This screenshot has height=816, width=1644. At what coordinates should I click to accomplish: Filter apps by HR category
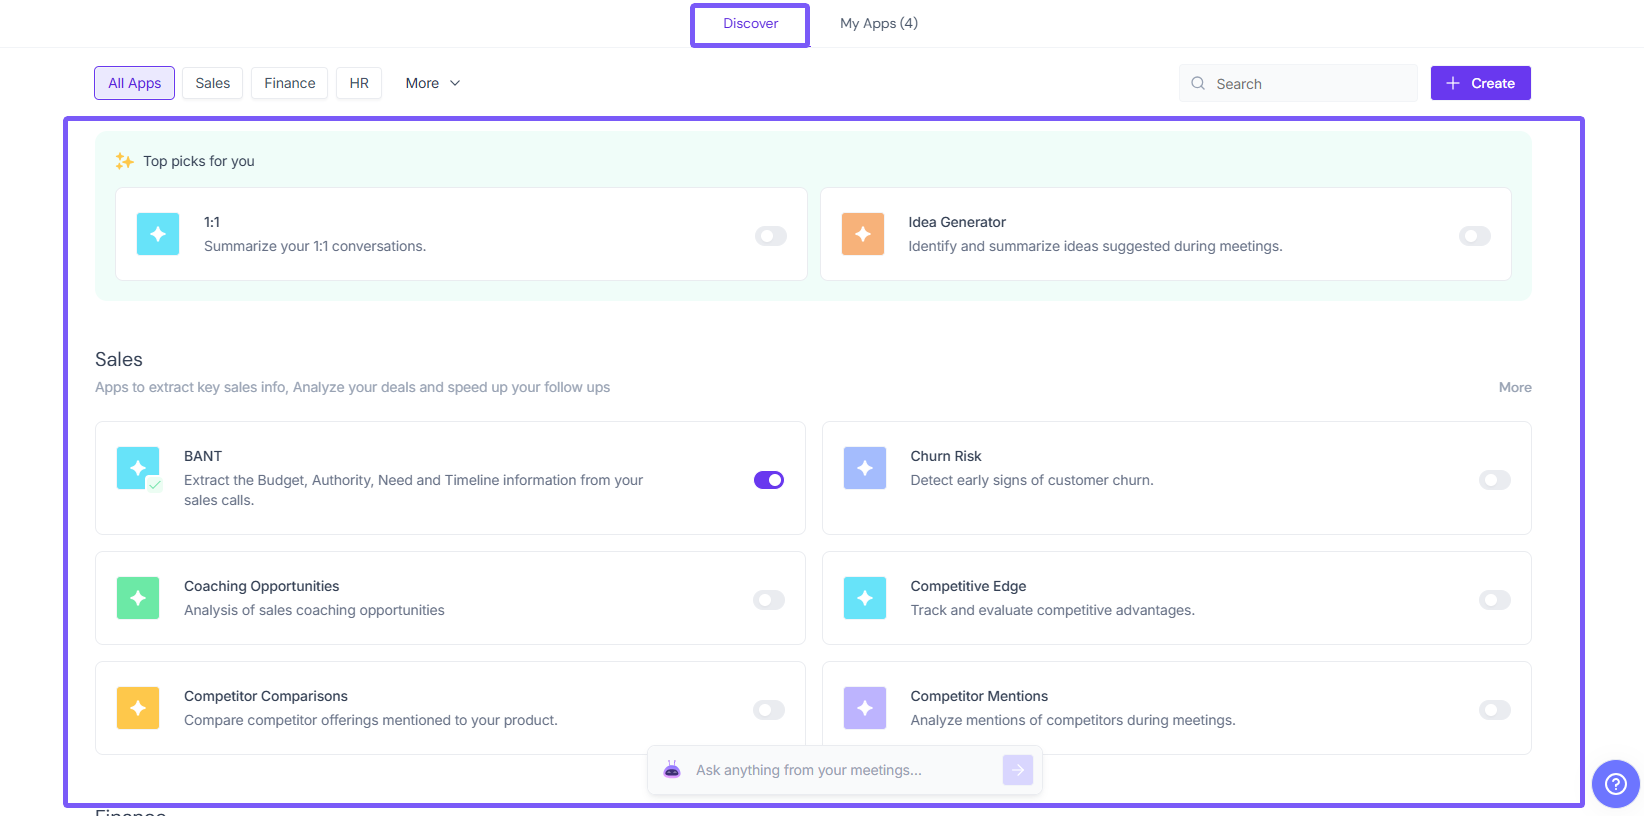[359, 83]
